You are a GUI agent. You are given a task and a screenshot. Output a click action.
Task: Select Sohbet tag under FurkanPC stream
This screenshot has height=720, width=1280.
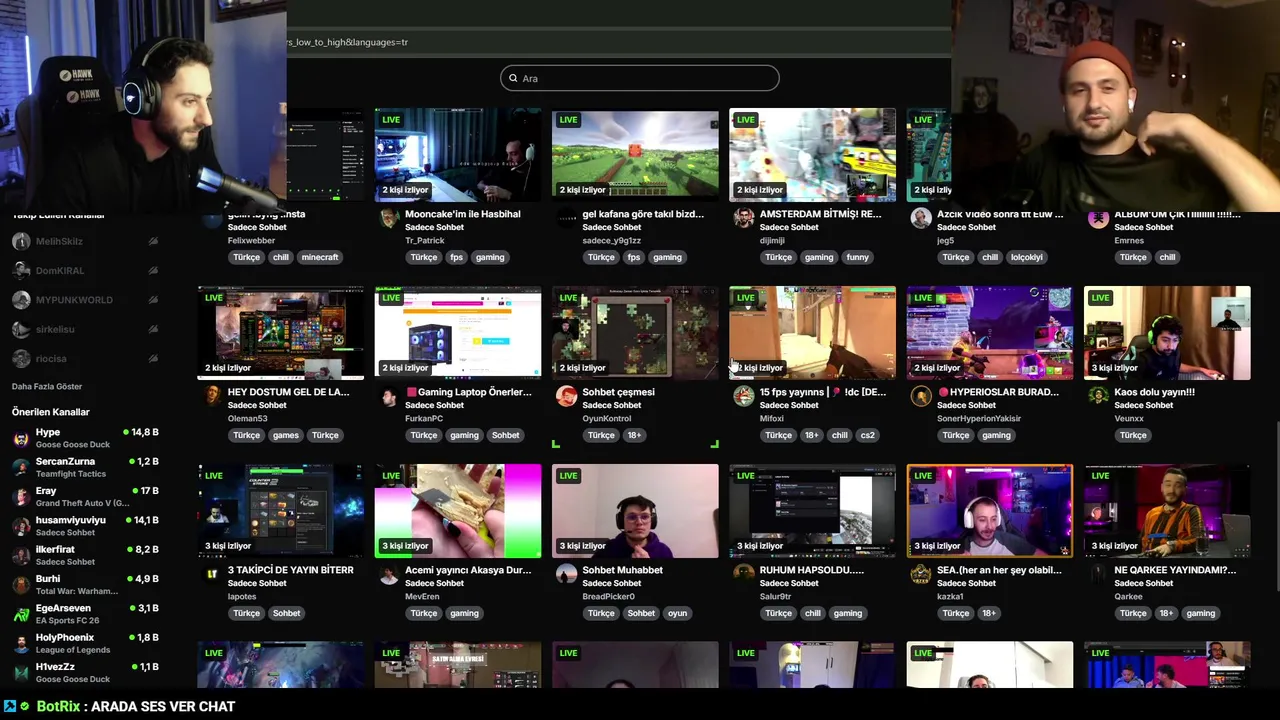click(505, 435)
